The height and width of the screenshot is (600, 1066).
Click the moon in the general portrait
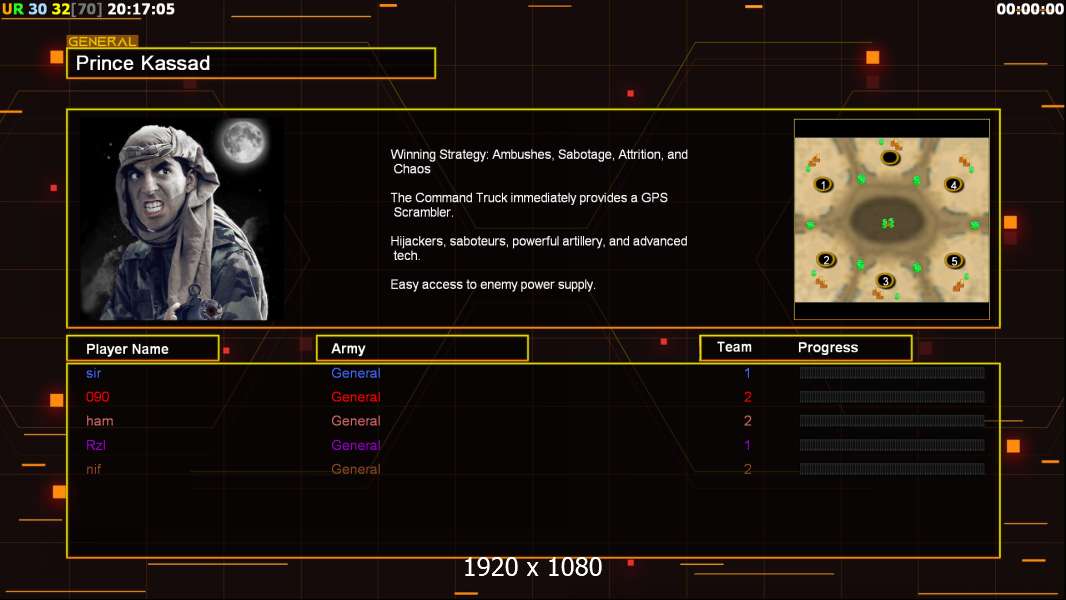pos(243,141)
